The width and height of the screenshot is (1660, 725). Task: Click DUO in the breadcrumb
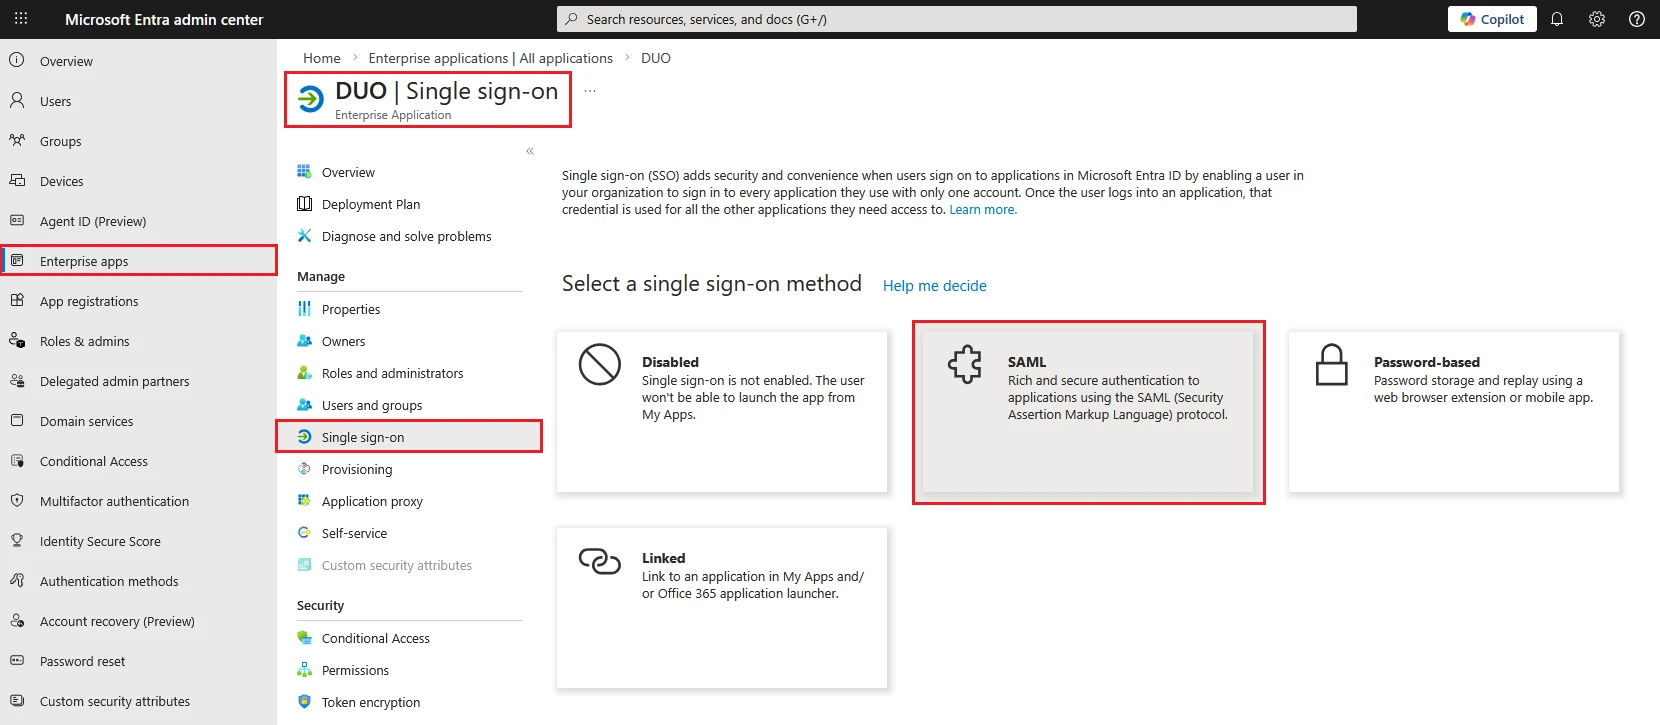(656, 58)
